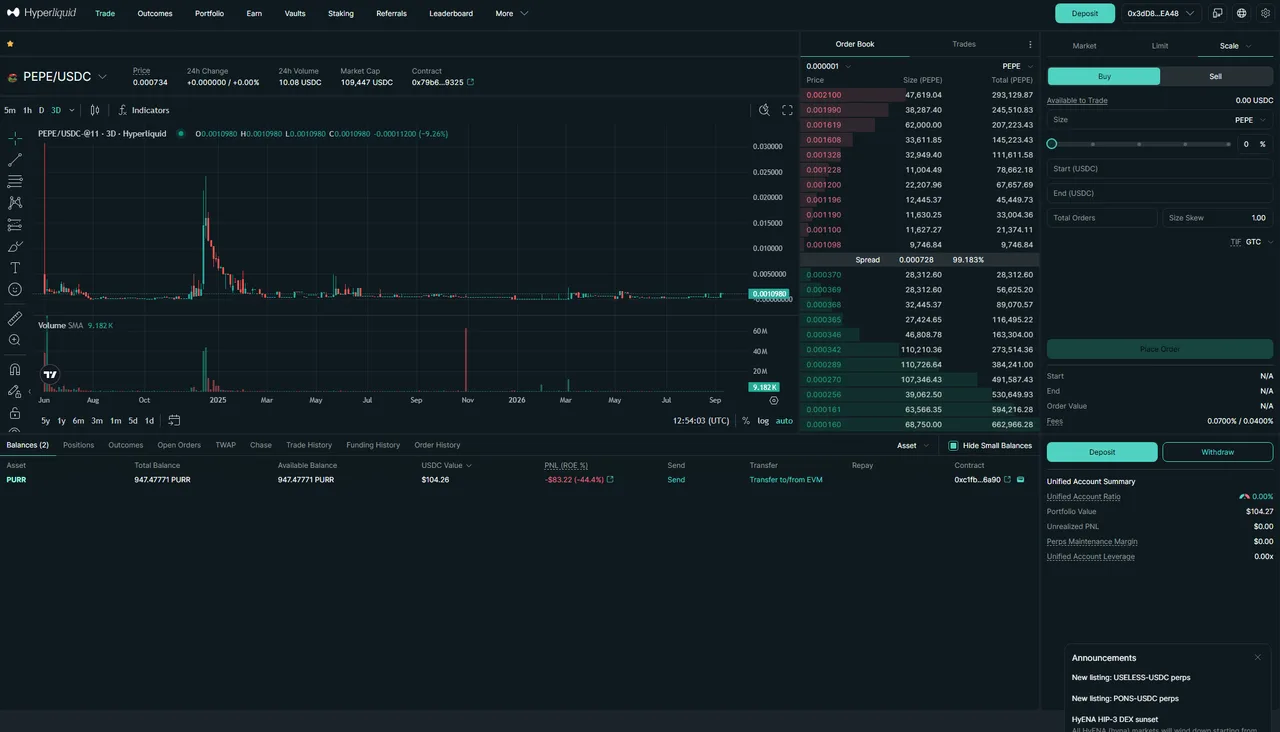The image size is (1280, 732).
Task: Open the language globe menu
Action: [x=1242, y=13]
